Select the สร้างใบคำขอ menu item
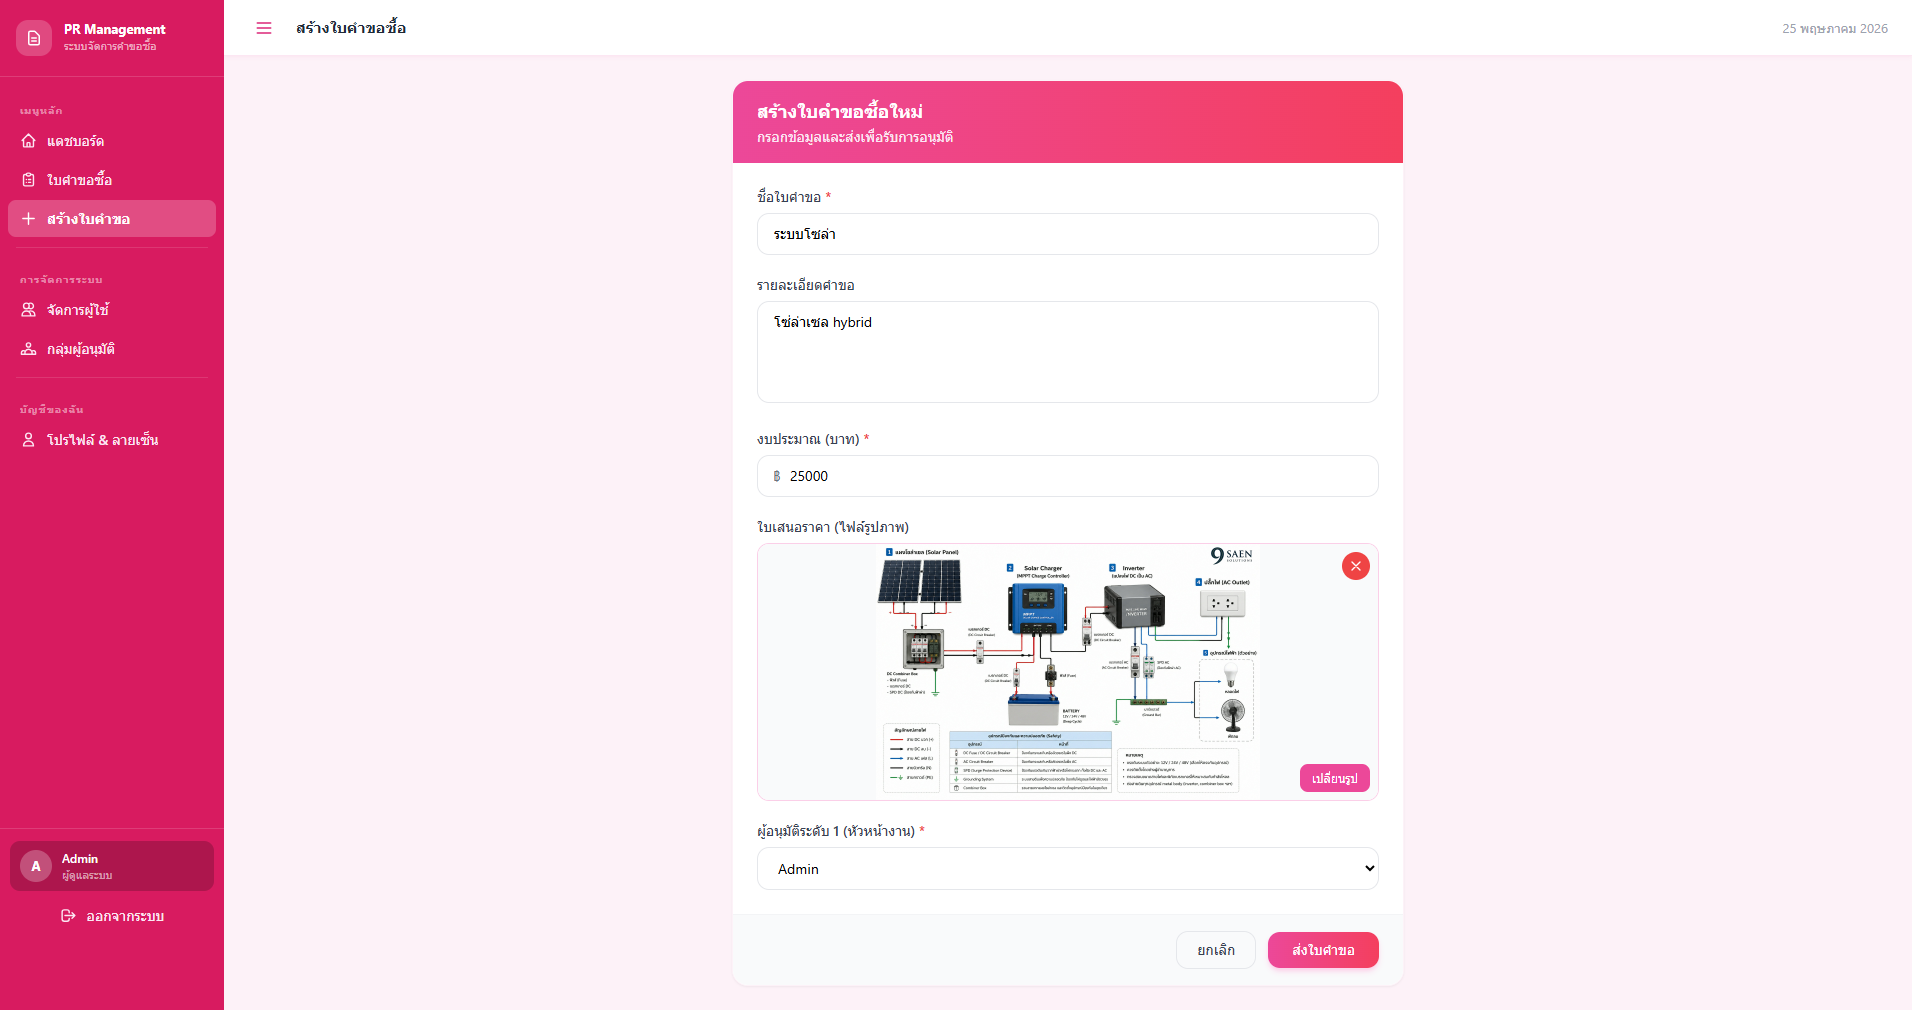The width and height of the screenshot is (1912, 1010). 112,219
